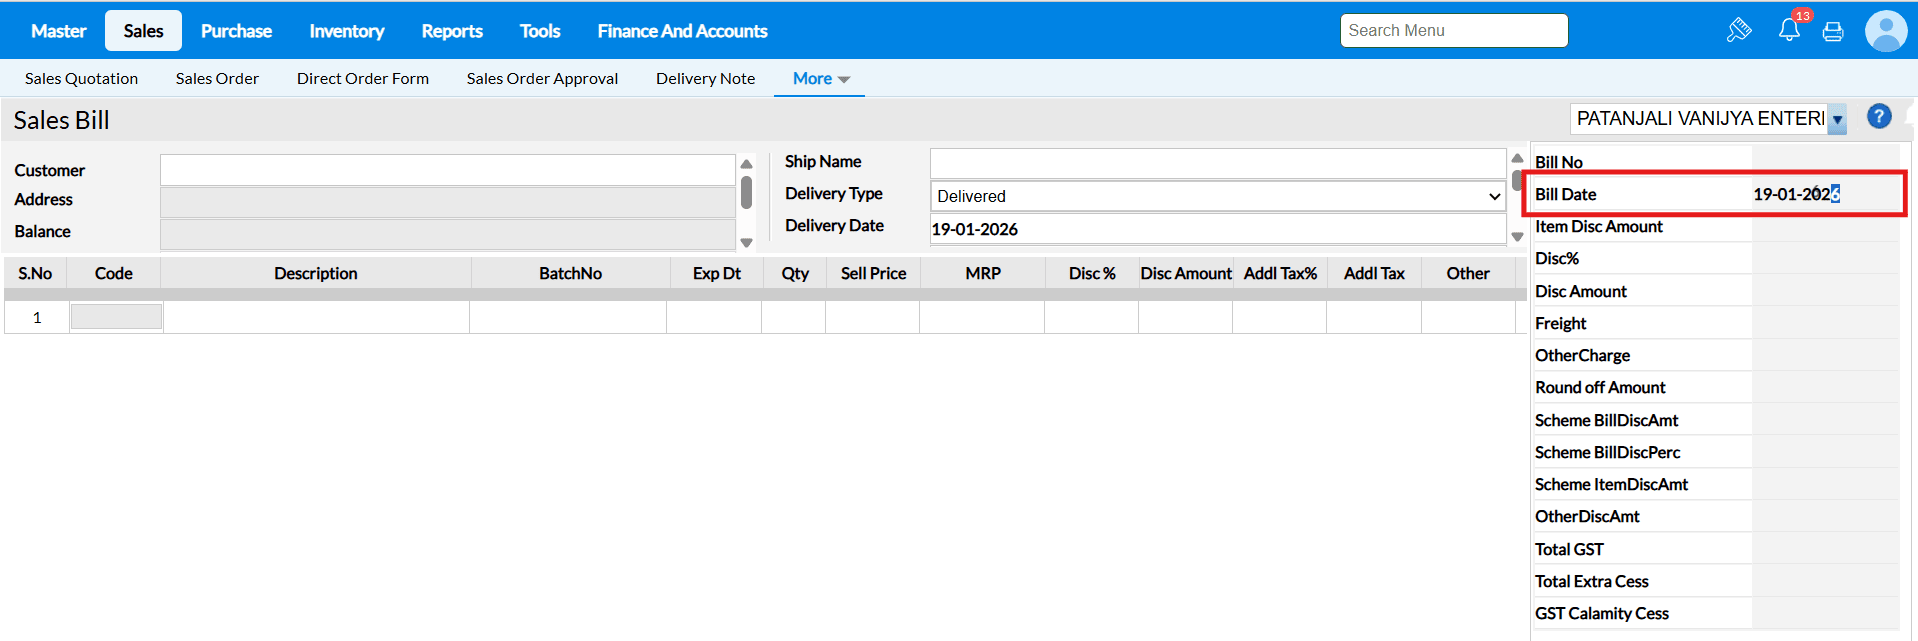Open the notifications bell
Viewport: 1918px width, 641px height.
click(1789, 30)
